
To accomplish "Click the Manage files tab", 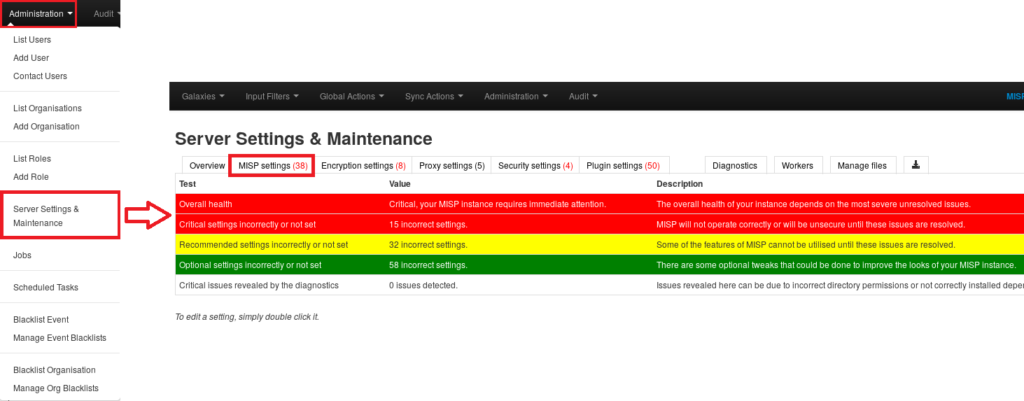I will coord(861,165).
